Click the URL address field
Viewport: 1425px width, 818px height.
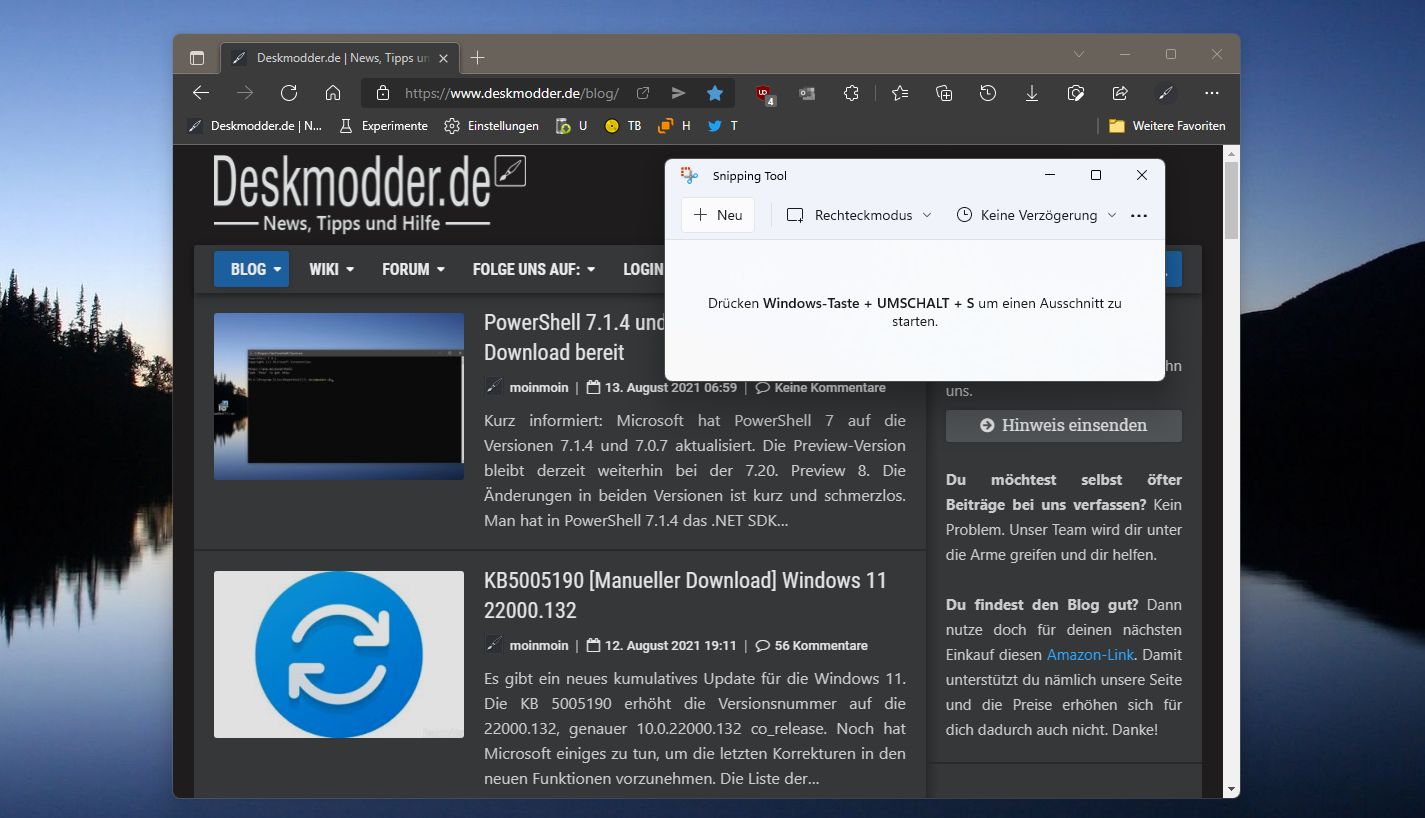point(512,93)
